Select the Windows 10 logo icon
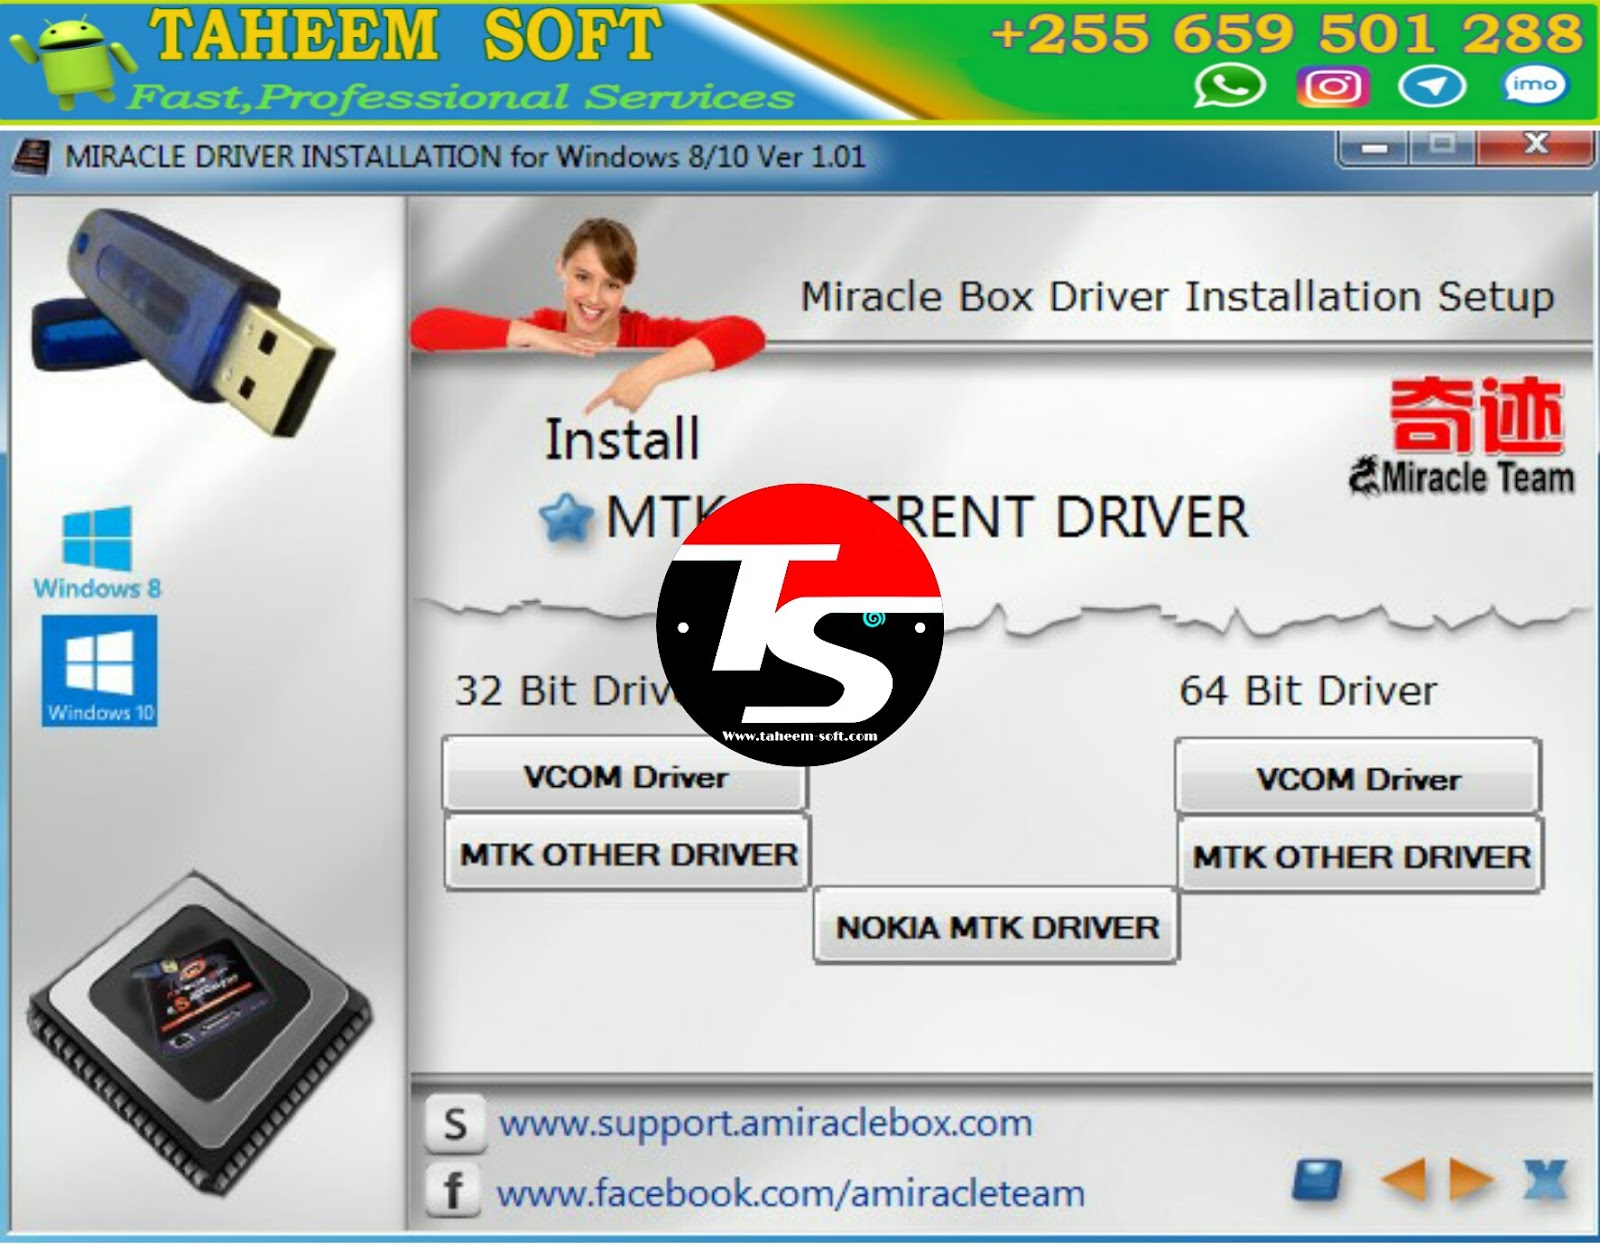This screenshot has height=1250, width=1600. coord(99,670)
